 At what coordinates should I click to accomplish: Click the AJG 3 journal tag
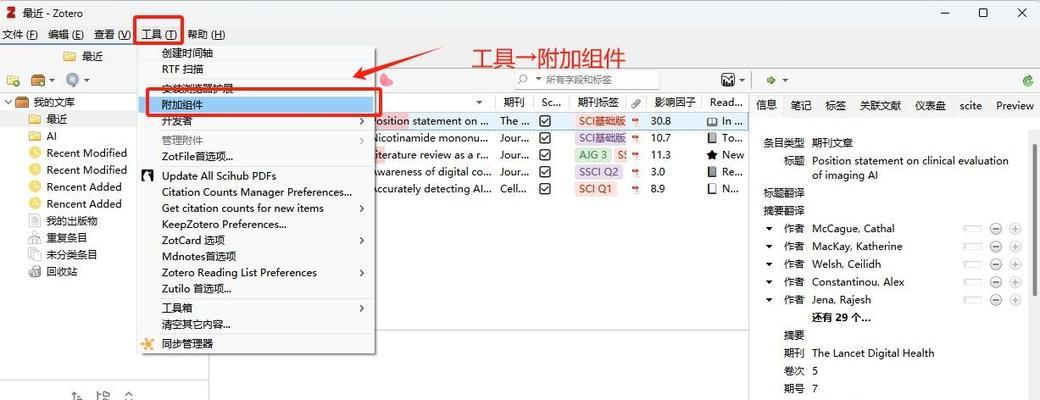(x=593, y=155)
